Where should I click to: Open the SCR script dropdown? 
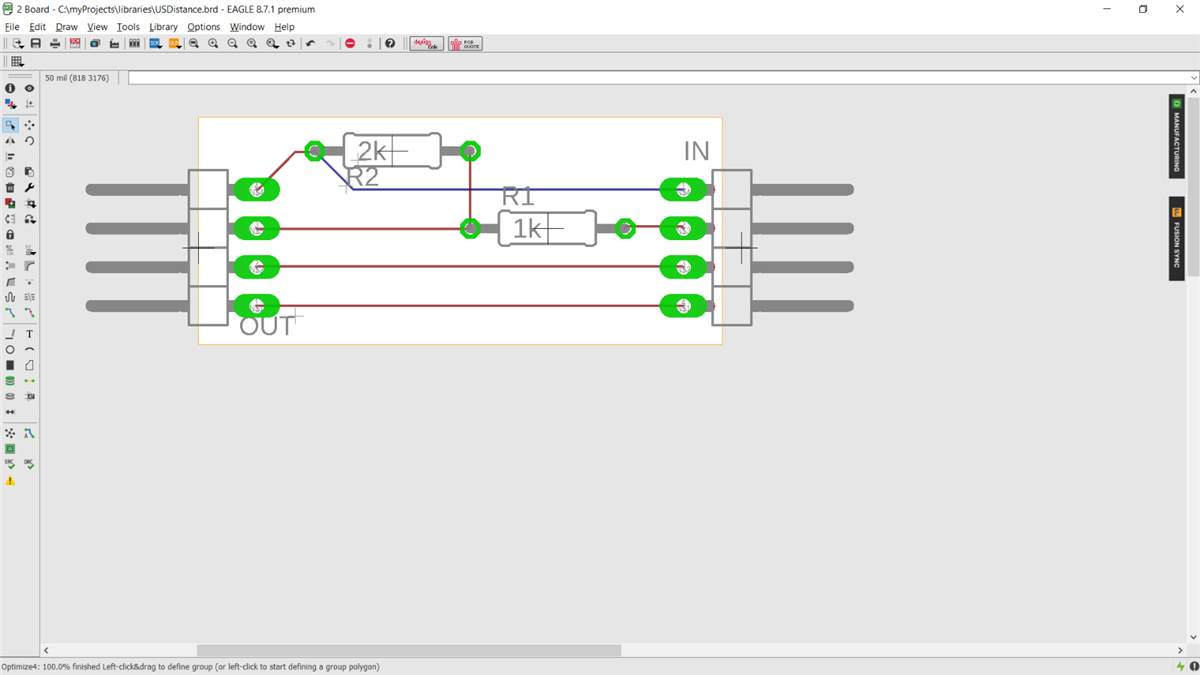point(155,44)
